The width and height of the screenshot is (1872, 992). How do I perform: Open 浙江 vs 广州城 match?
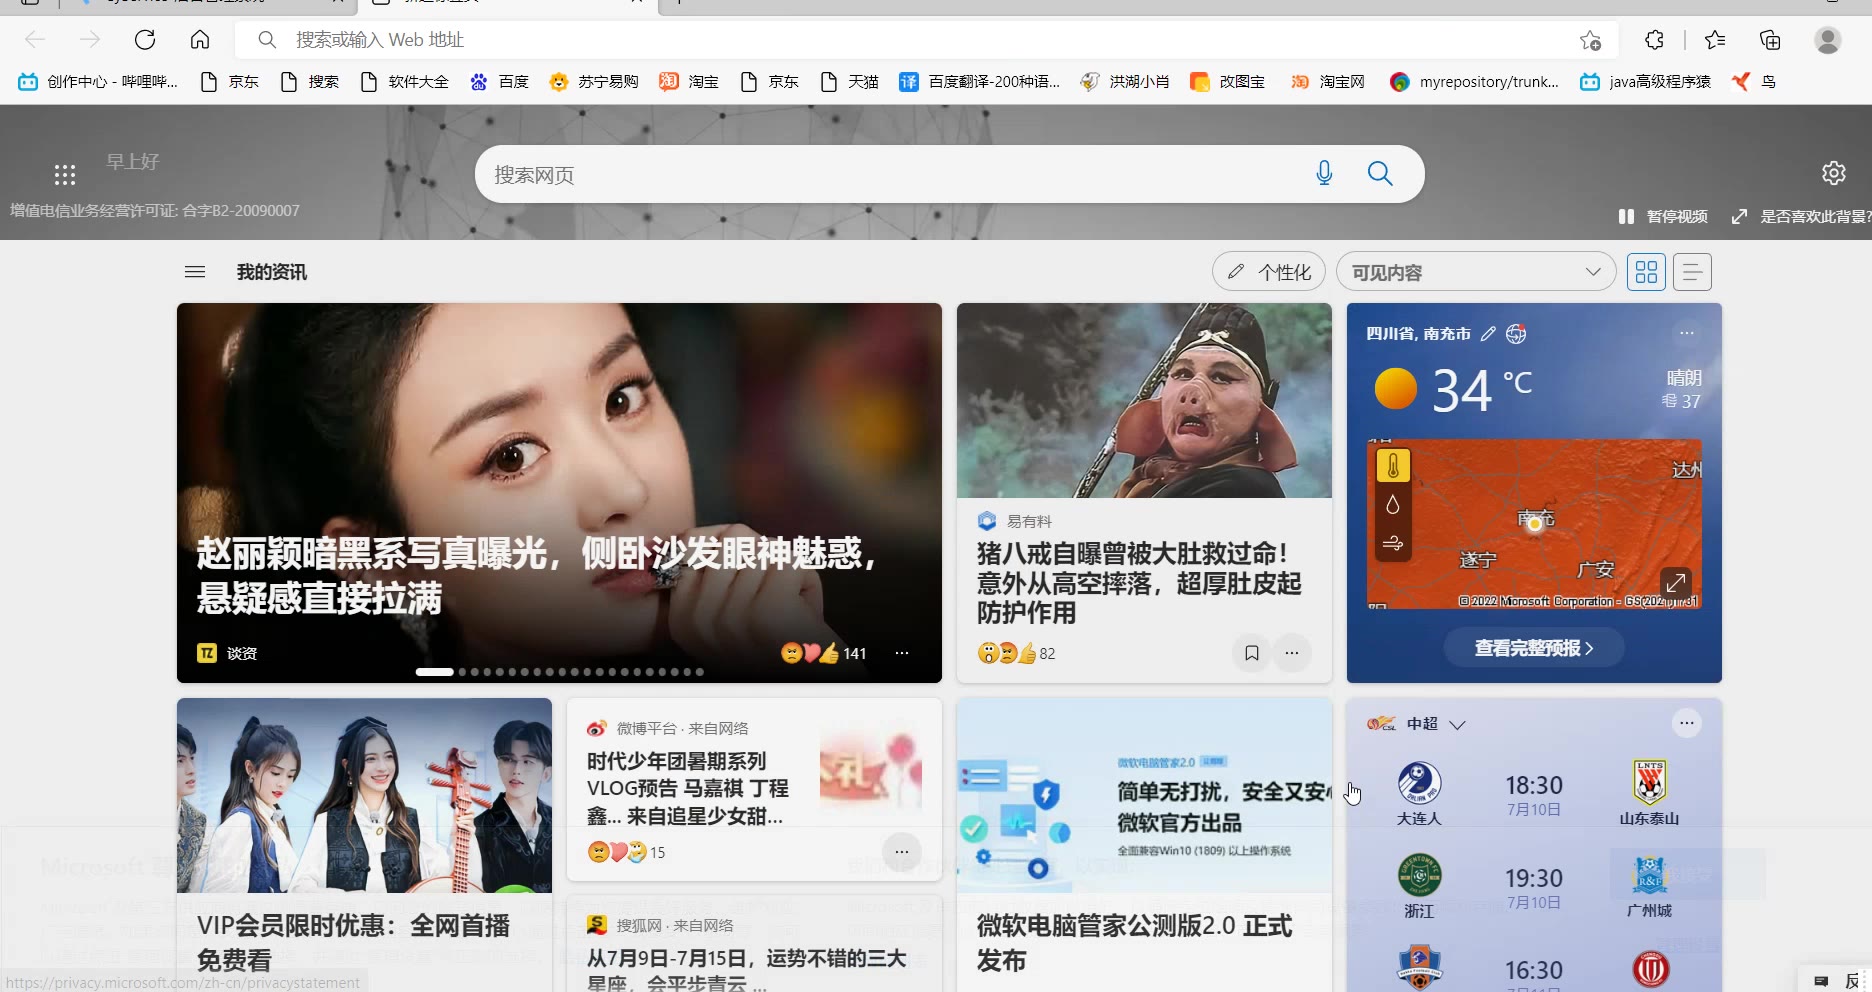point(1534,887)
